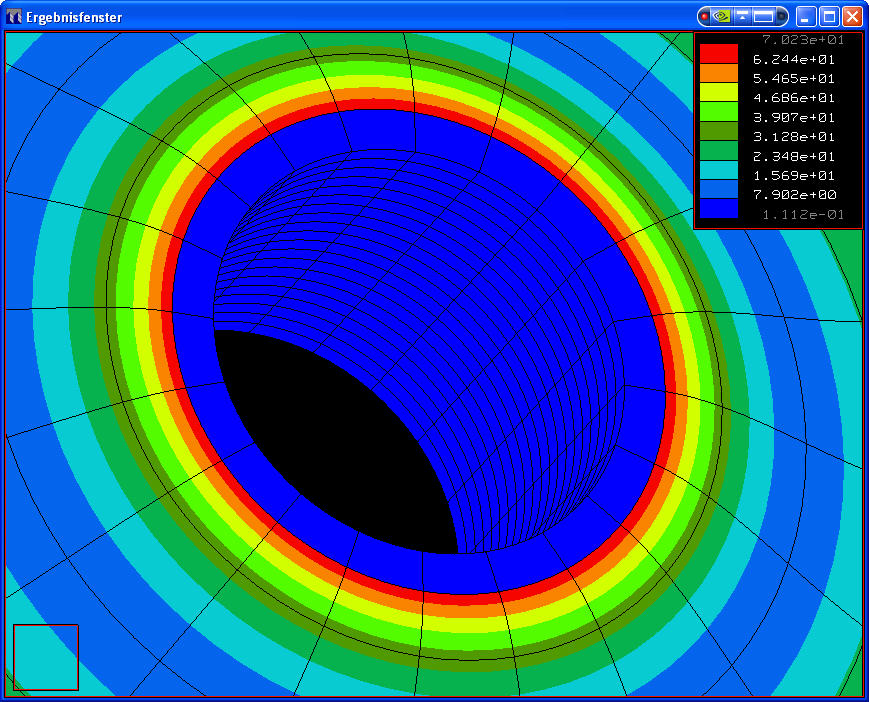Viewport: 869px width, 702px height.
Task: Click the nView collapse-to-titlebar arrow button
Action: tap(742, 17)
